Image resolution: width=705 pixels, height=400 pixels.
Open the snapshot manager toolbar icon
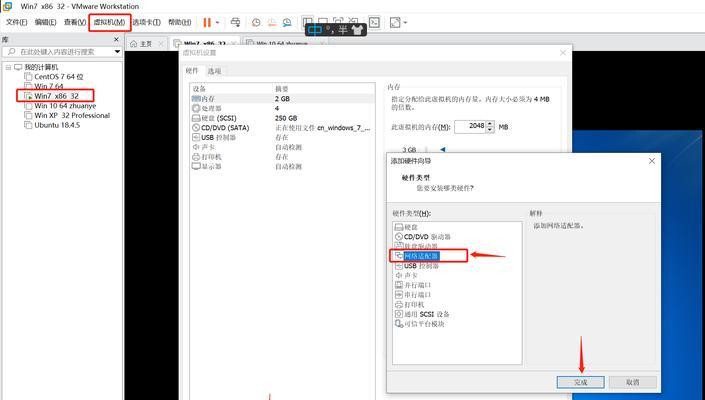[x=287, y=22]
